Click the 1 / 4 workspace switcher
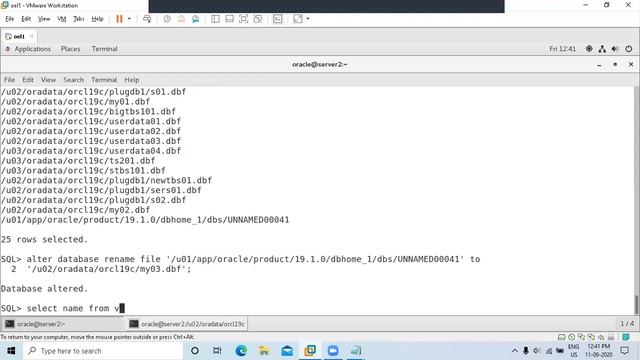Viewport: 640px width, 360px height. coord(627,324)
